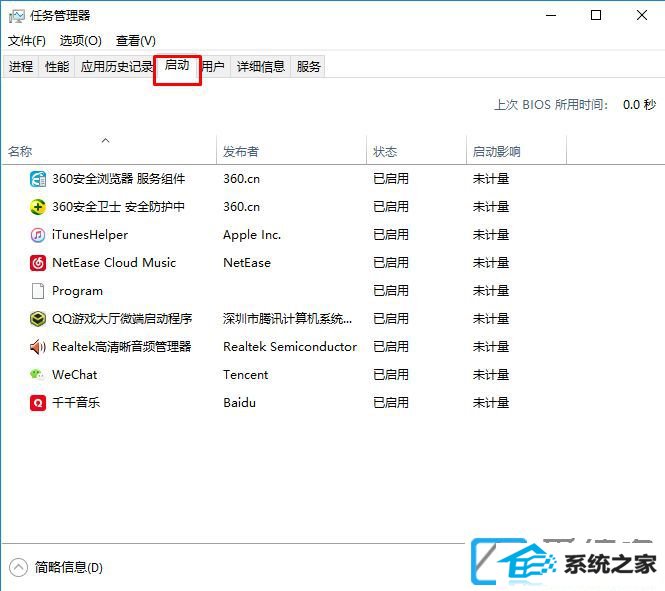The image size is (665, 591).
Task: Click 未计量 impact in 千千音乐 row
Action: [491, 403]
